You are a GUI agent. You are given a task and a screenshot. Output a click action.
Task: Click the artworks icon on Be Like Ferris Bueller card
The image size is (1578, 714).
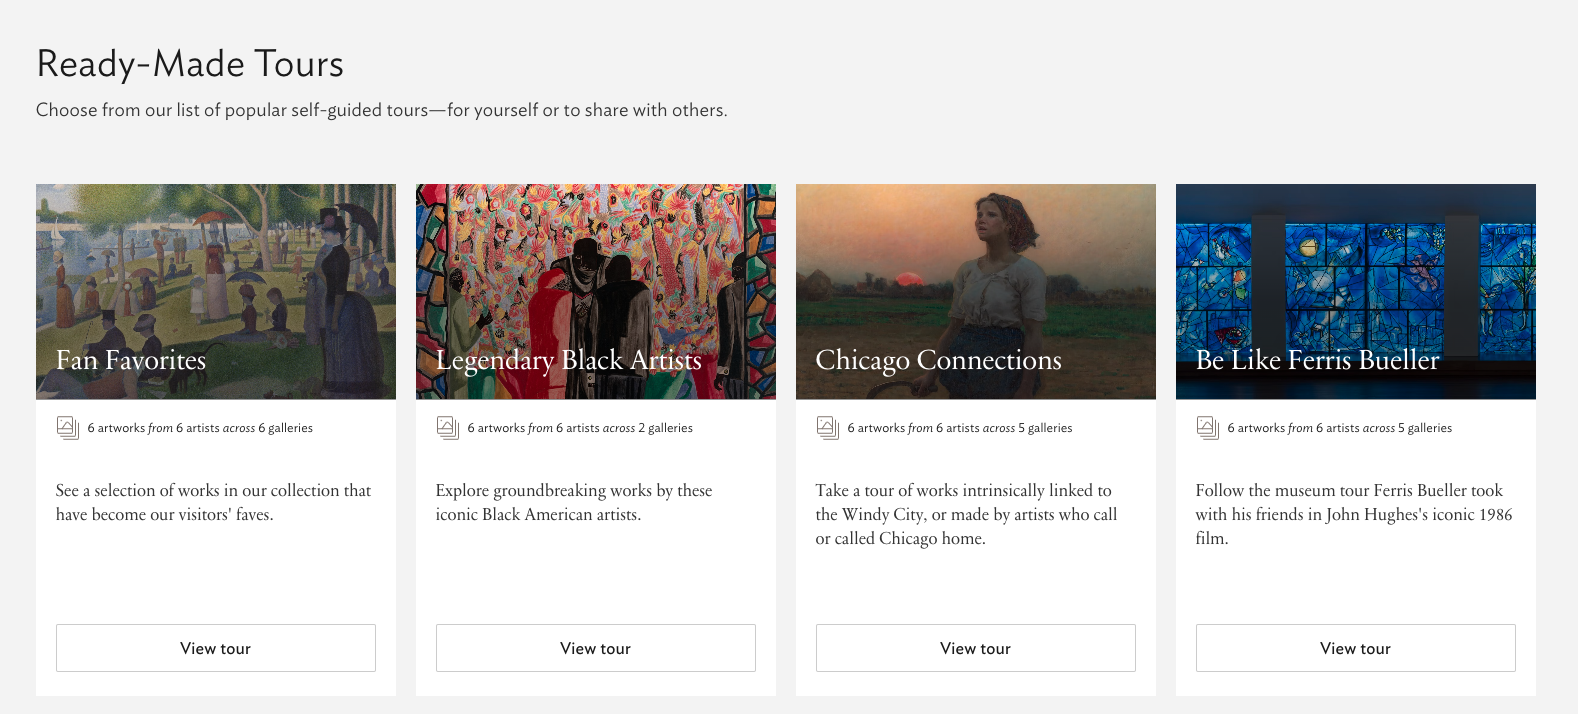1208,427
